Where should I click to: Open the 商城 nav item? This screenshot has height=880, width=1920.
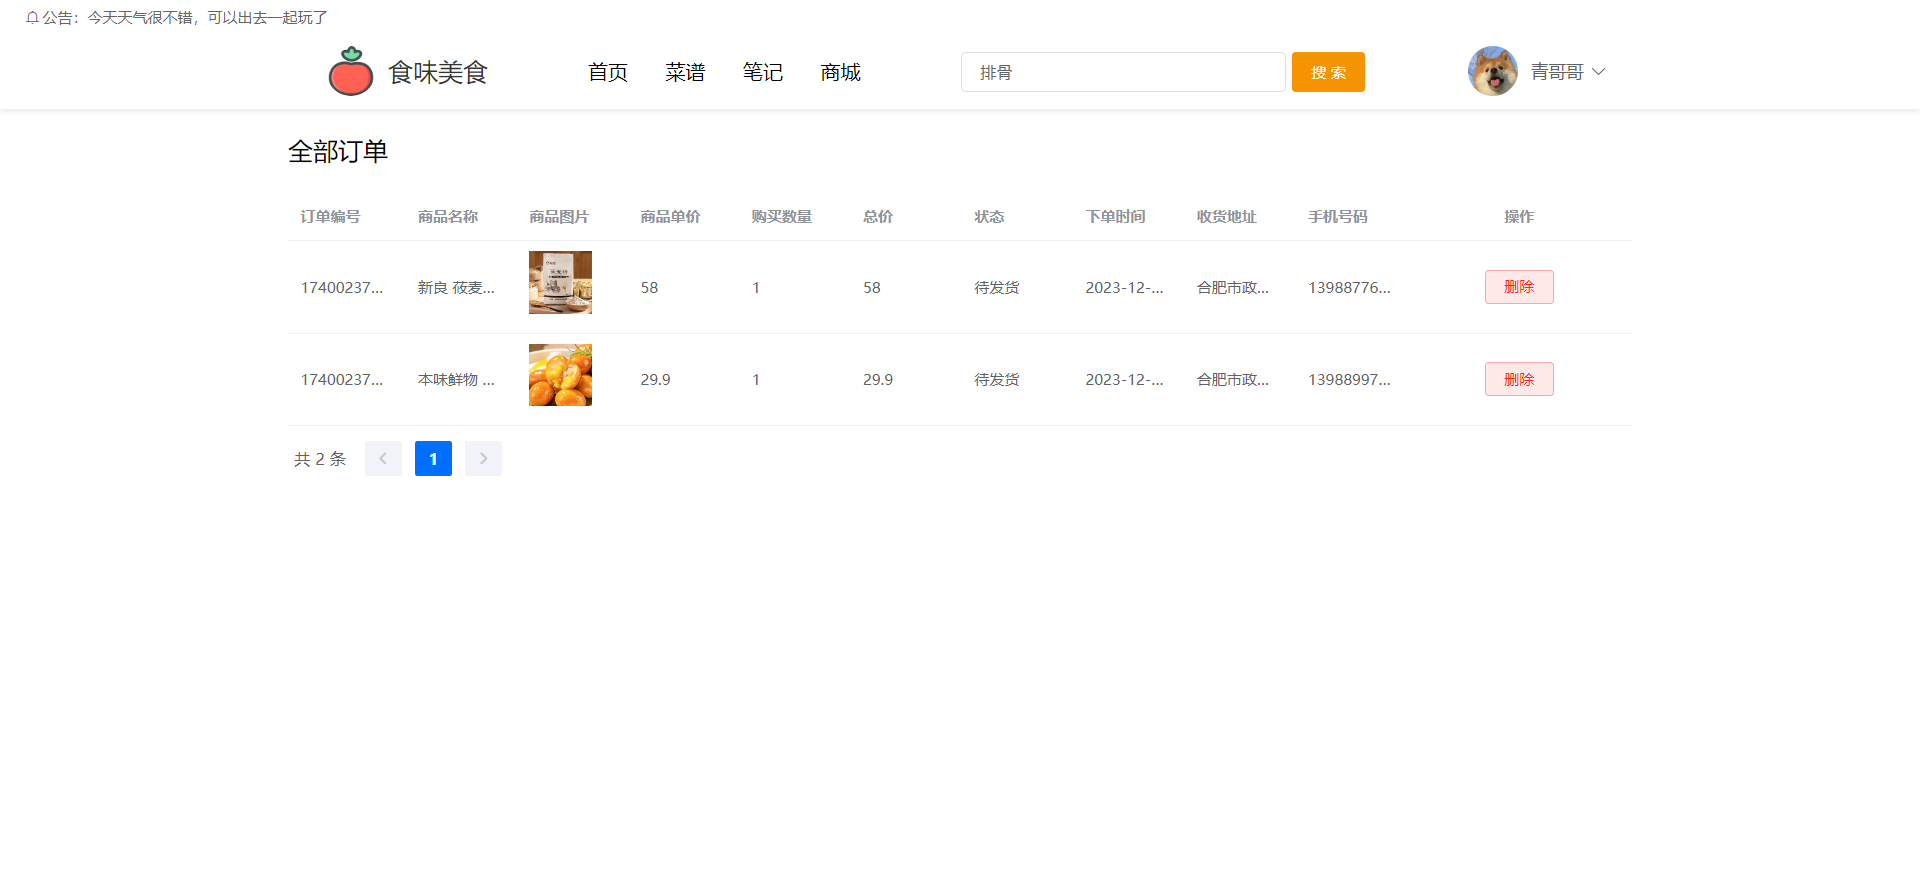[841, 72]
